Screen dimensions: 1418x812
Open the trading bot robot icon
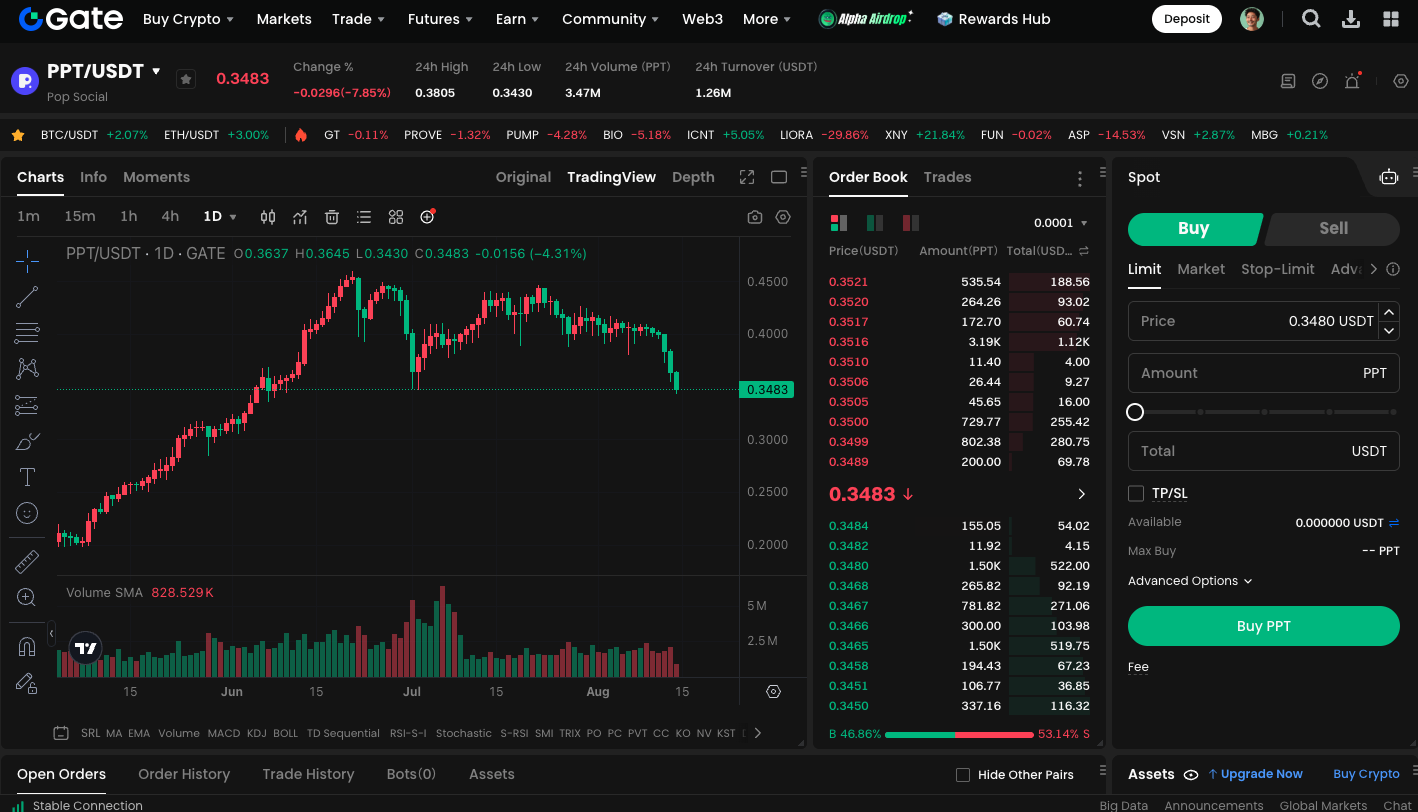(1389, 177)
